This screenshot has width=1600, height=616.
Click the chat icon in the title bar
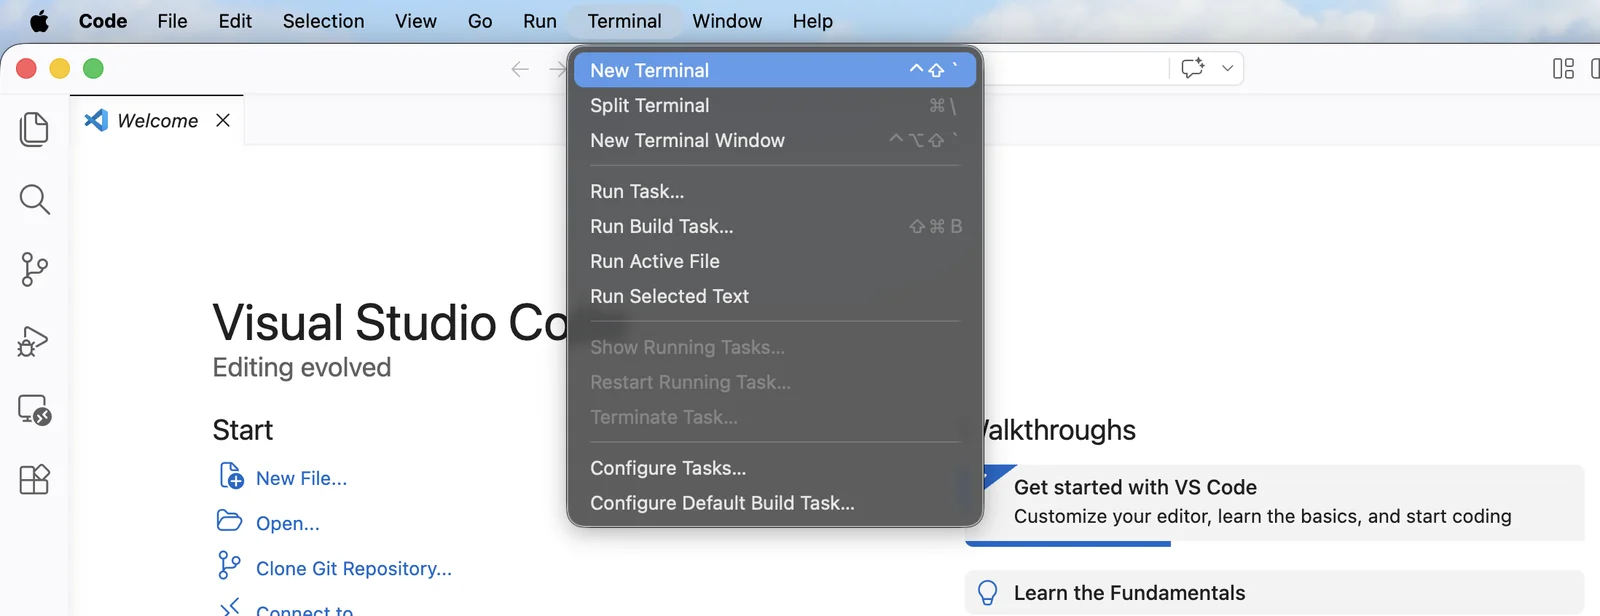[x=1192, y=68]
